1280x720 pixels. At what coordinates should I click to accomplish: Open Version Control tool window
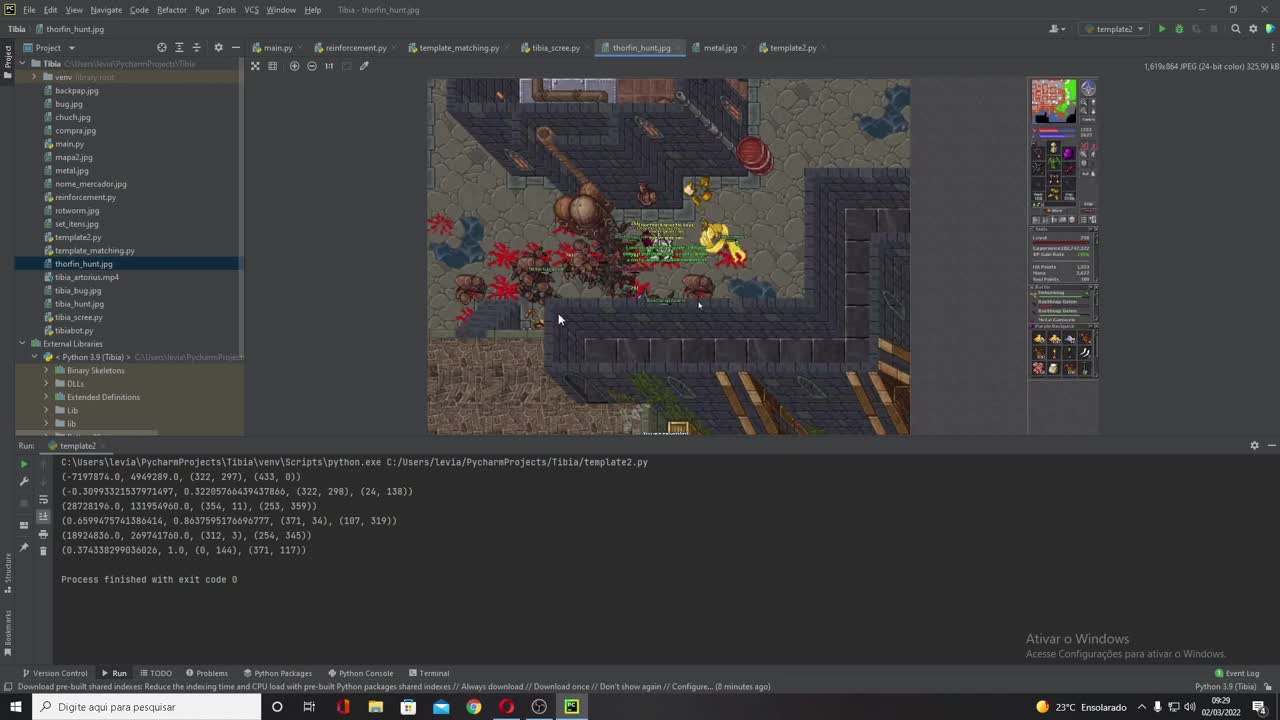pyautogui.click(x=55, y=673)
